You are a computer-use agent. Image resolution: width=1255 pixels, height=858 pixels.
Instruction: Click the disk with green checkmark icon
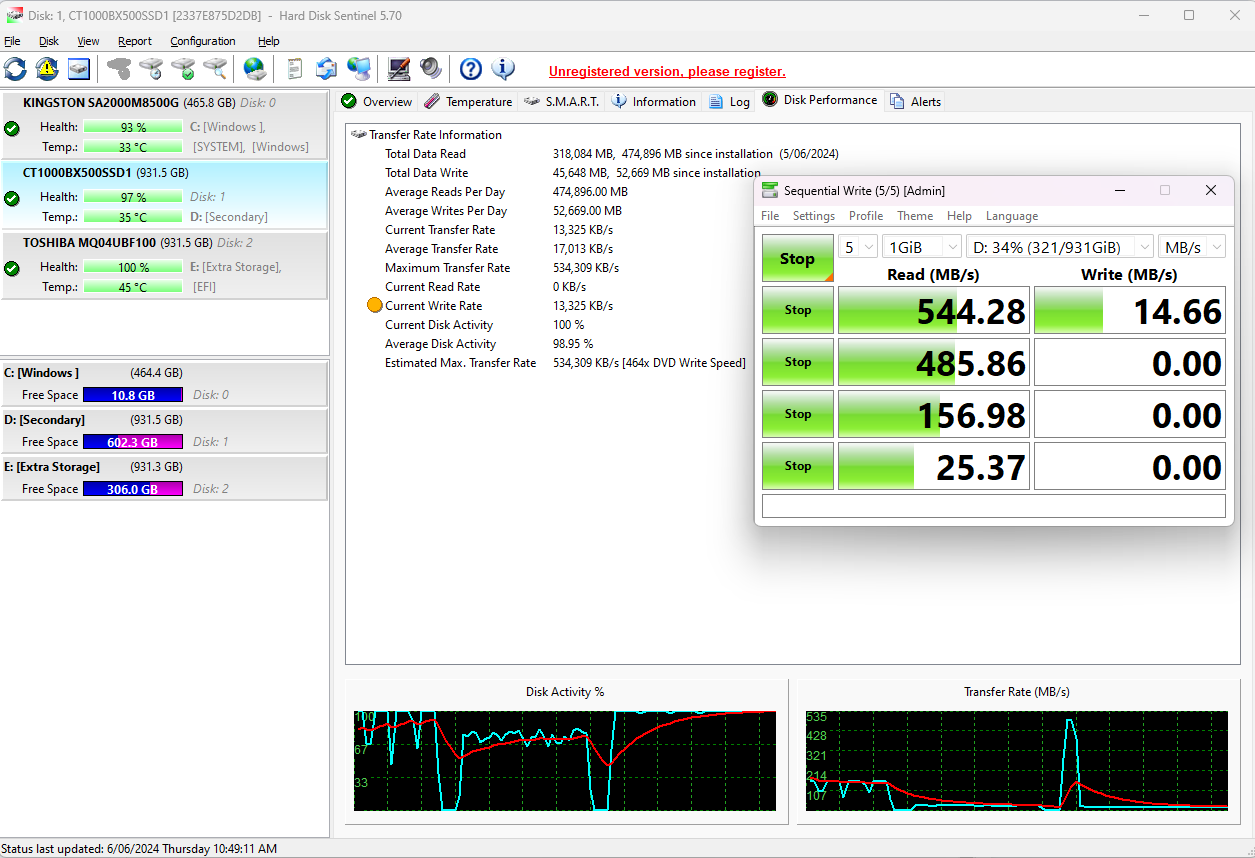(x=183, y=69)
